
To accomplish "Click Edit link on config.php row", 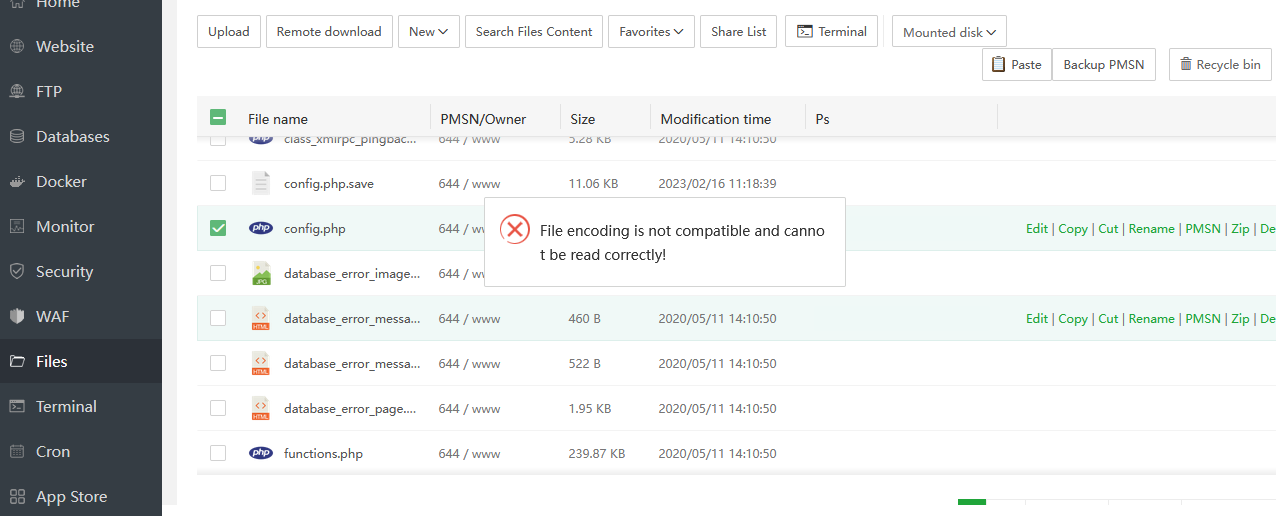I will coord(1037,229).
